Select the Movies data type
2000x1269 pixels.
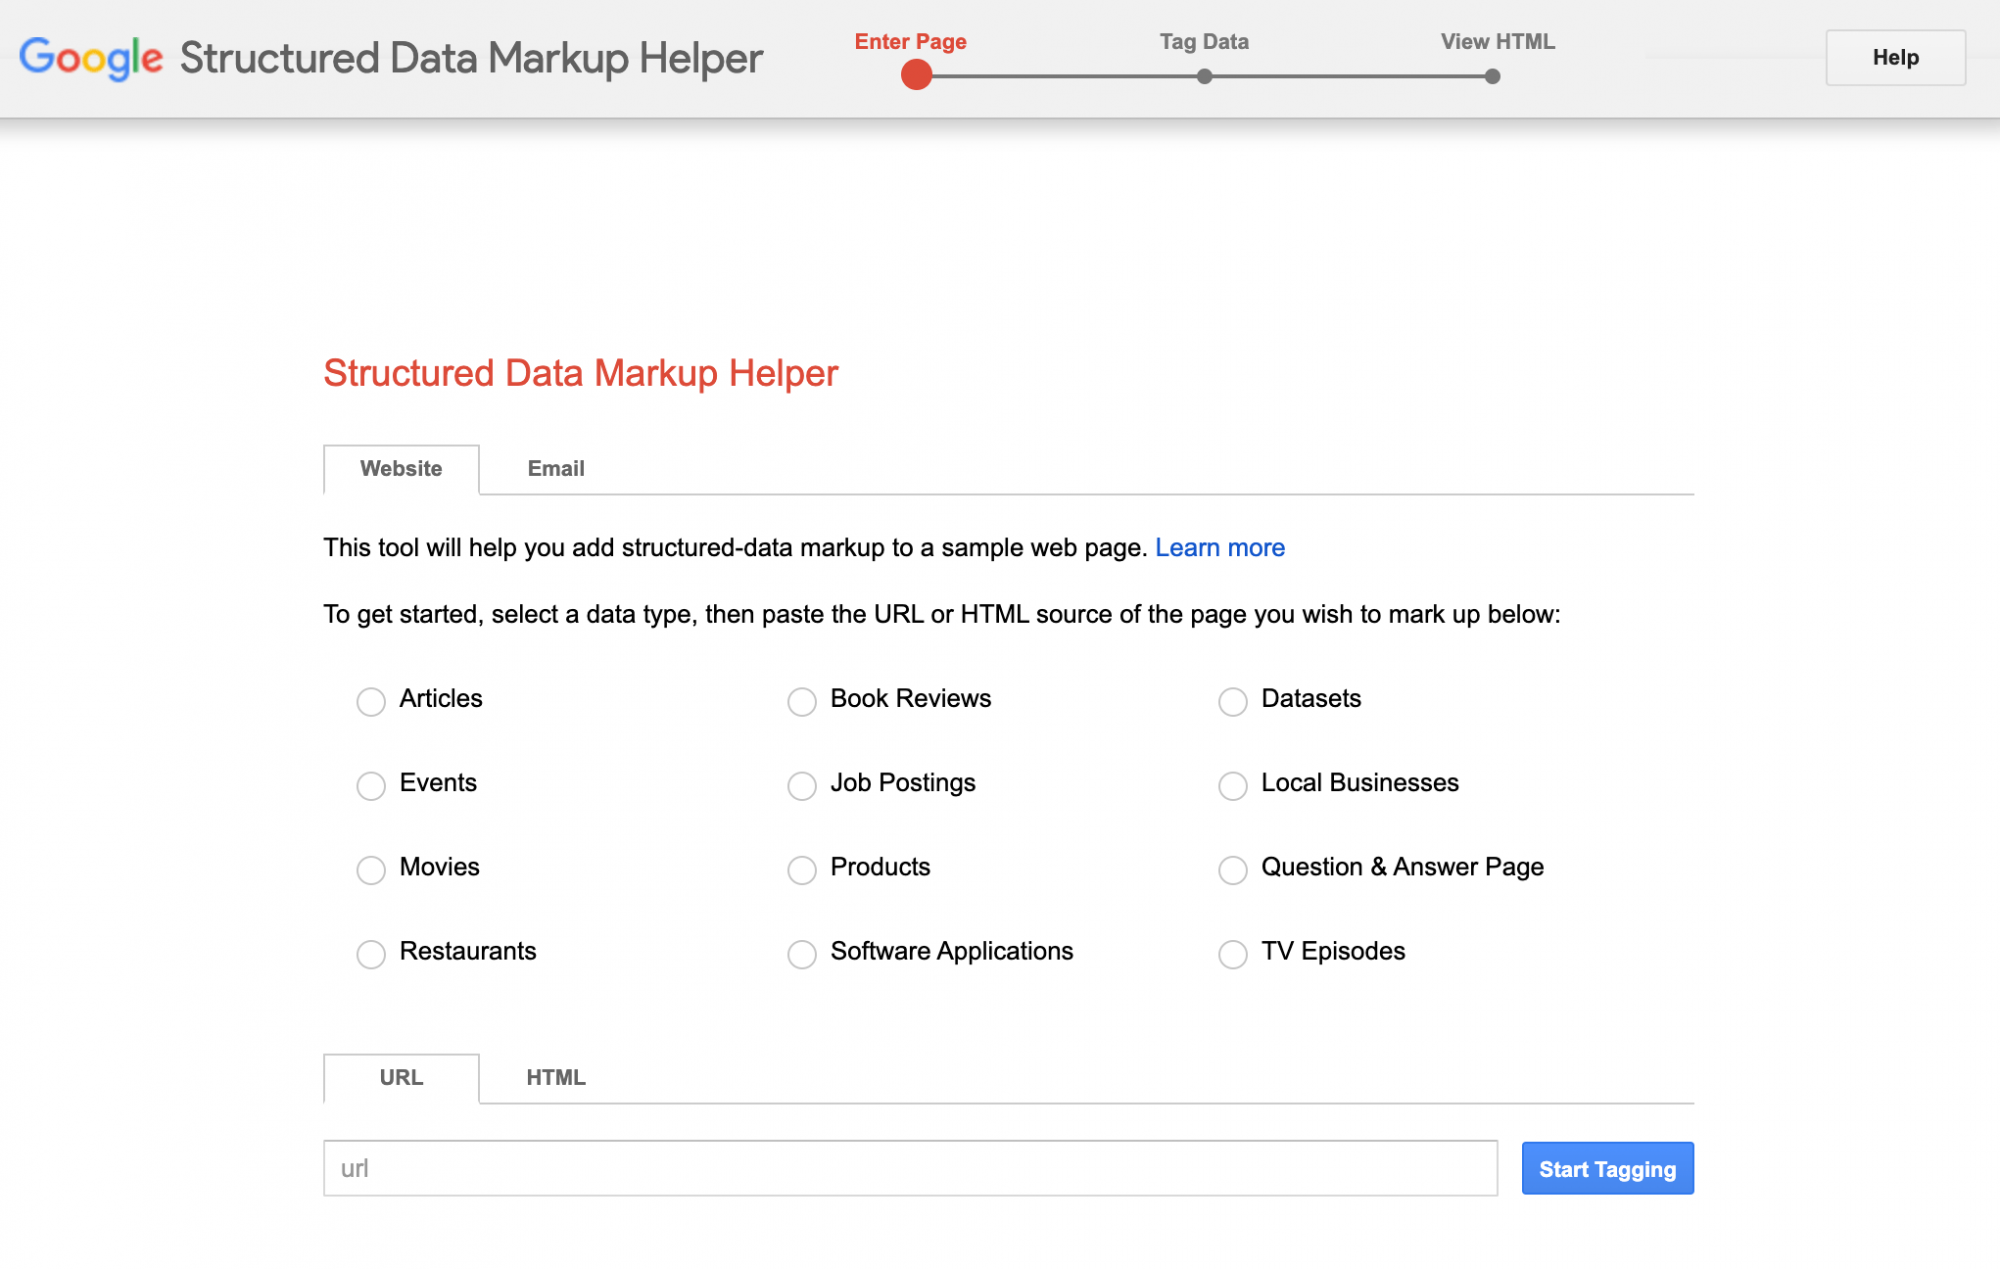371,870
